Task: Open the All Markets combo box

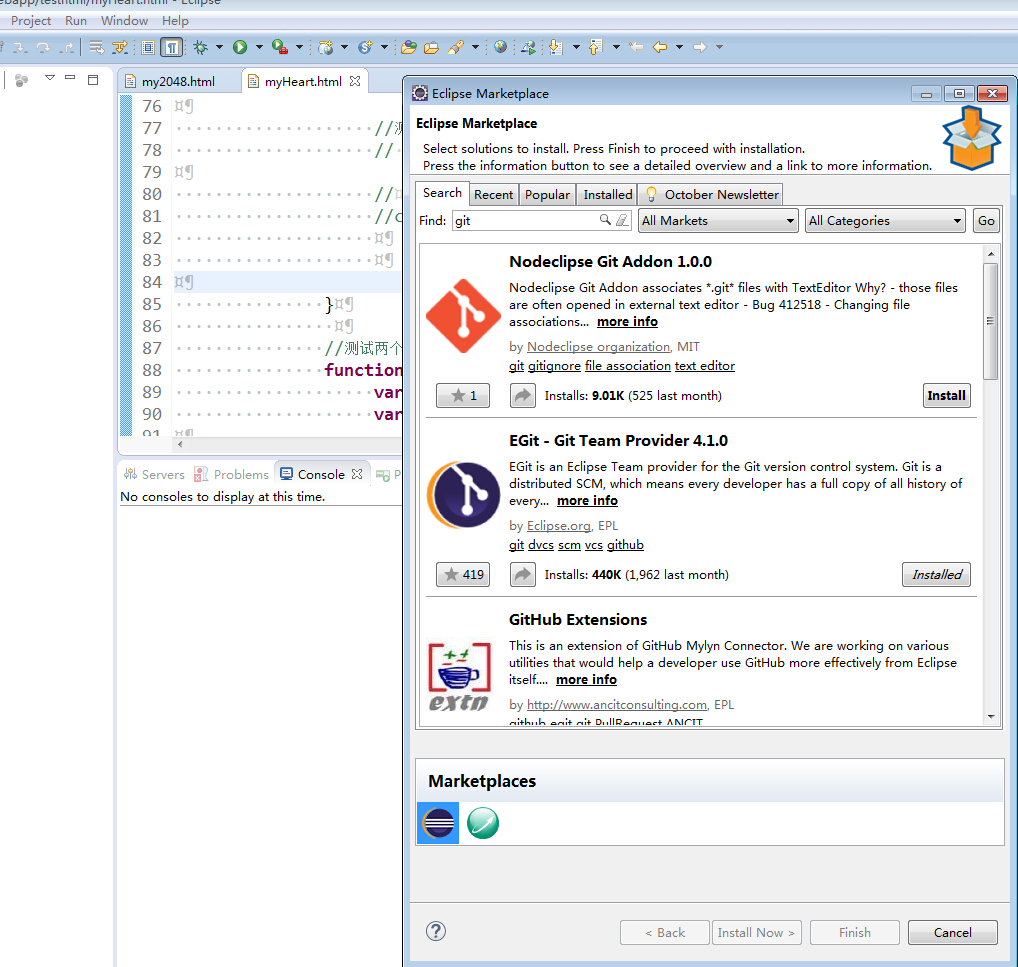Action: [718, 221]
